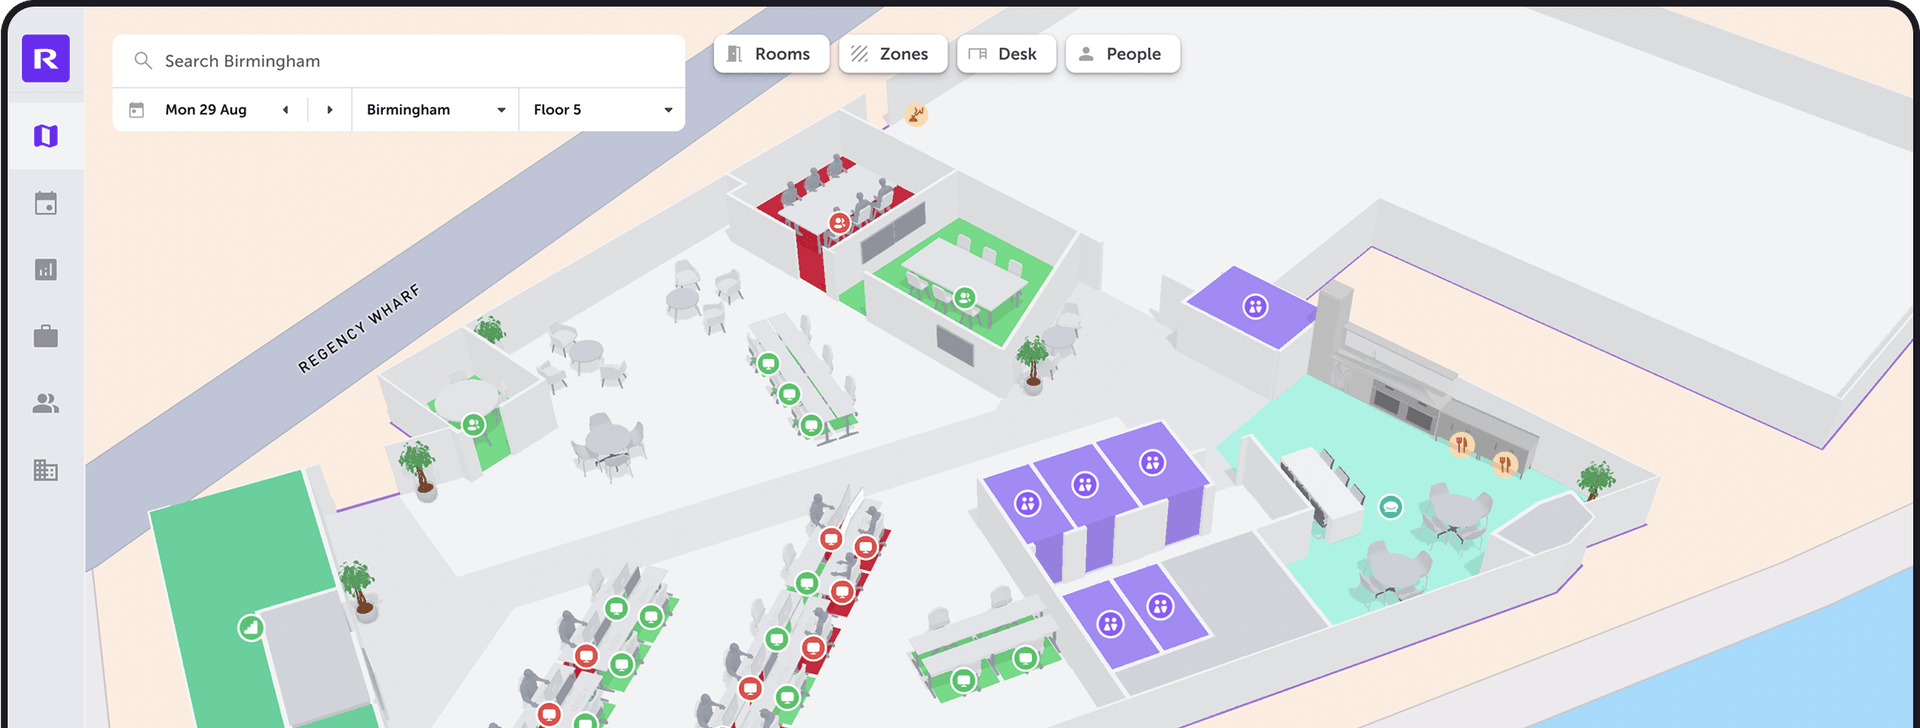
Task: Select the teal lounge area marker
Action: click(1390, 507)
